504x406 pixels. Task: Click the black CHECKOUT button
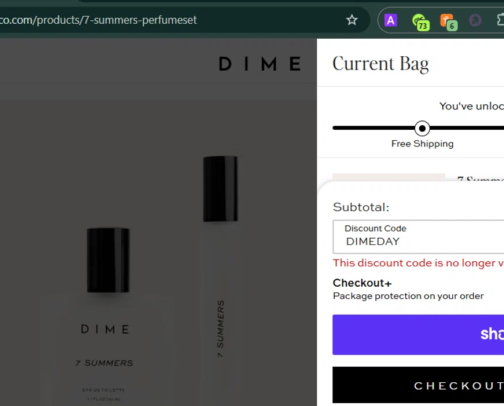click(x=418, y=385)
